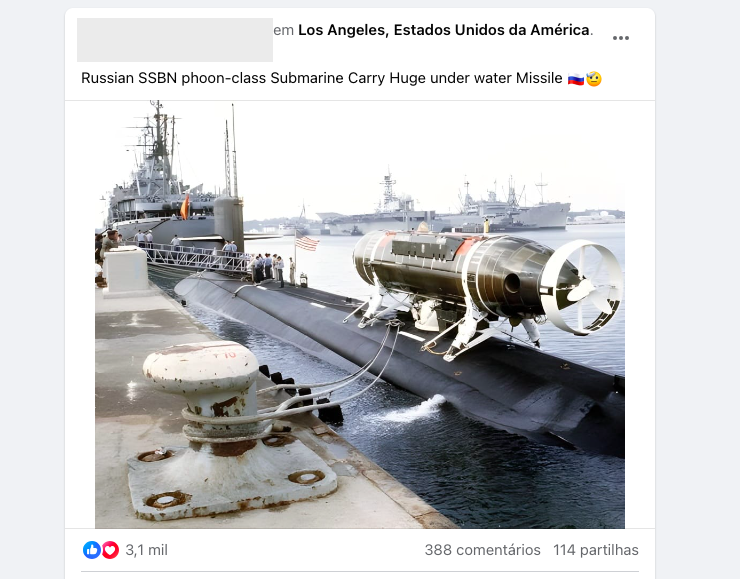Click the gangway with sailors in photo
Image resolution: width=740 pixels, height=579 pixels.
pyautogui.click(x=198, y=259)
